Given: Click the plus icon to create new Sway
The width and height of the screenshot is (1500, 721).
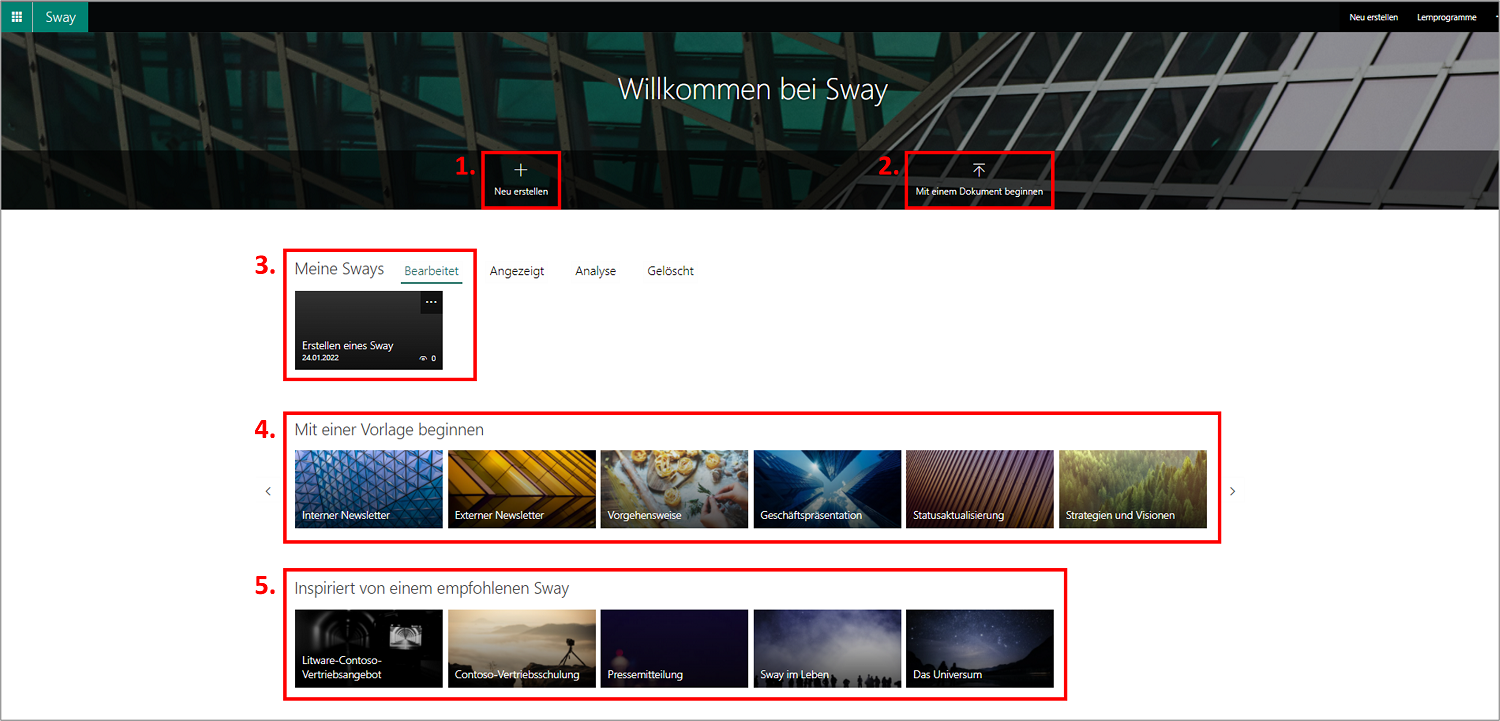Looking at the screenshot, I should (x=520, y=170).
